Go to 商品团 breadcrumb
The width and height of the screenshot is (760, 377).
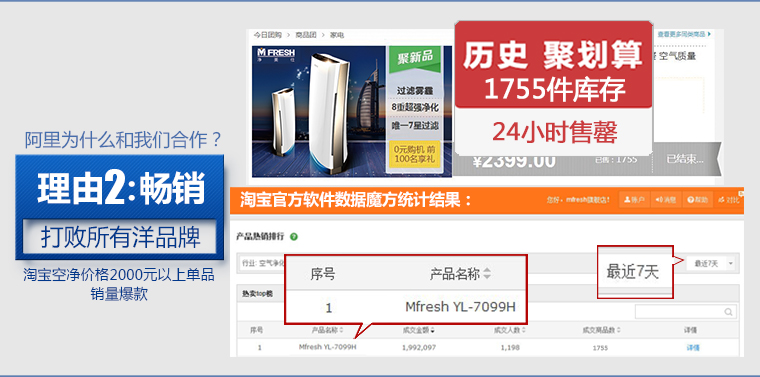click(306, 35)
